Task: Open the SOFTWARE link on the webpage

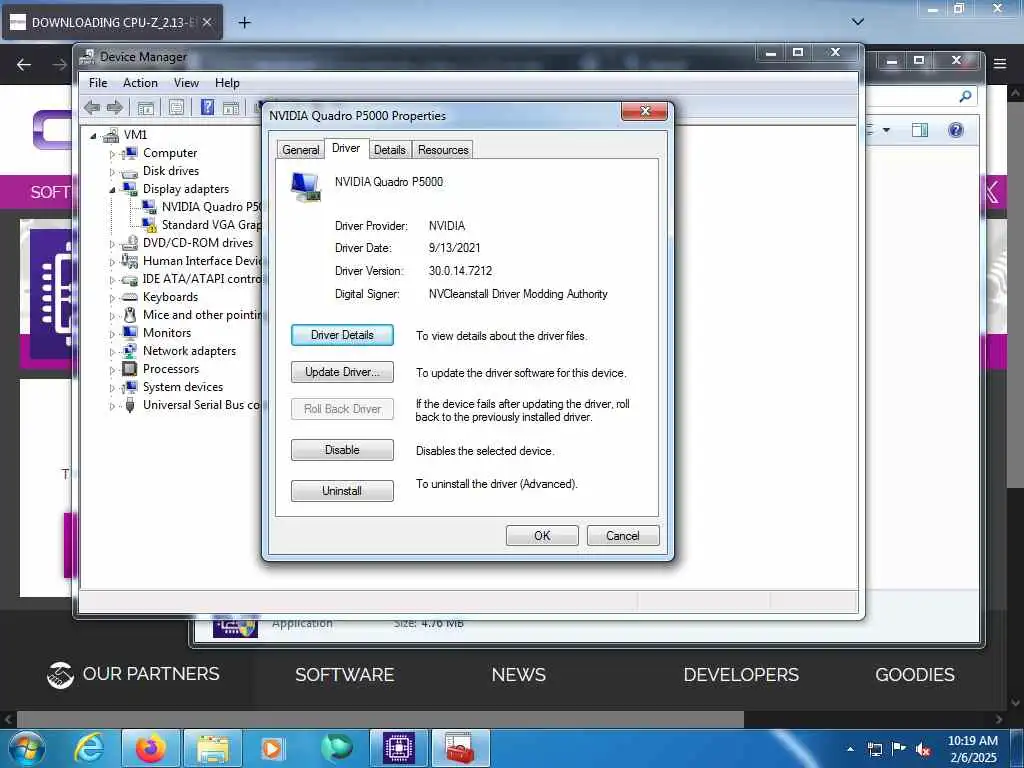Action: click(x=345, y=675)
